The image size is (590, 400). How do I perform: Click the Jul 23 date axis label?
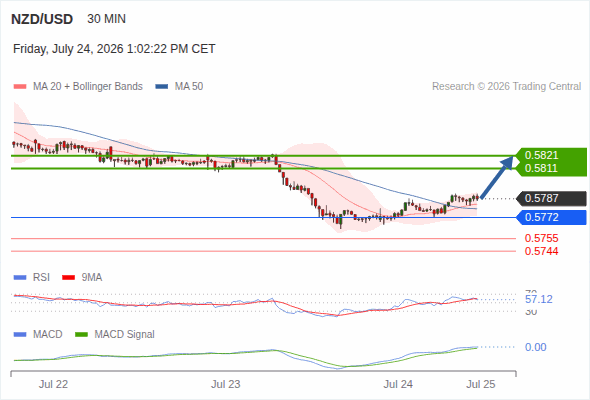coord(225,384)
